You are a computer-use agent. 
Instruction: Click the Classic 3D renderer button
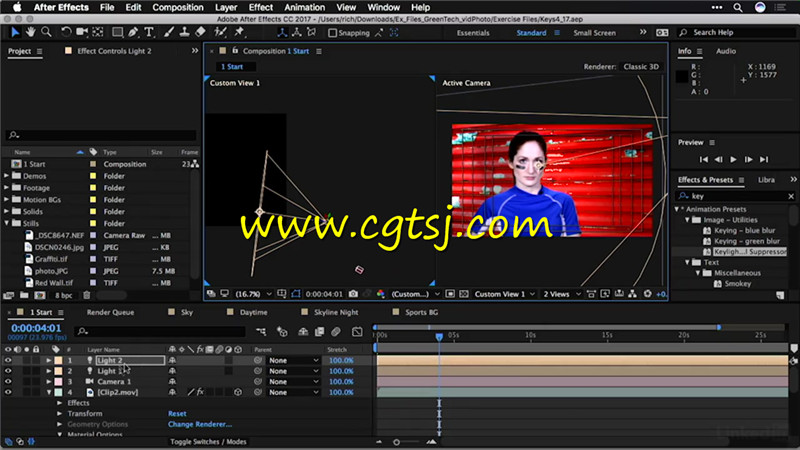[641, 67]
